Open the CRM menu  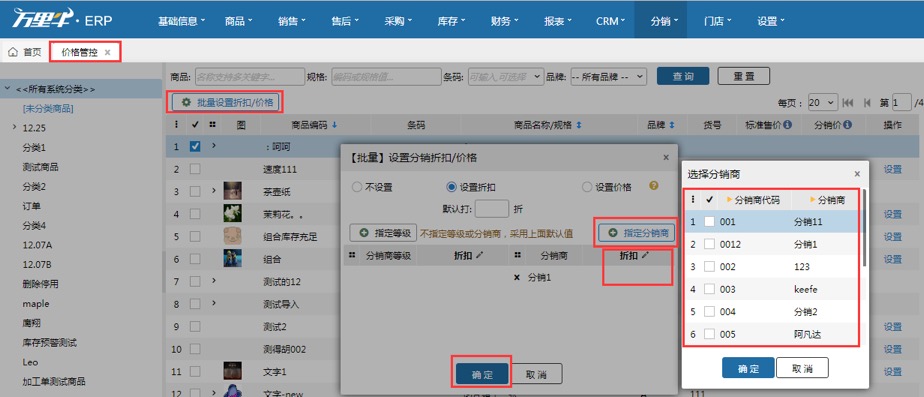pos(610,21)
